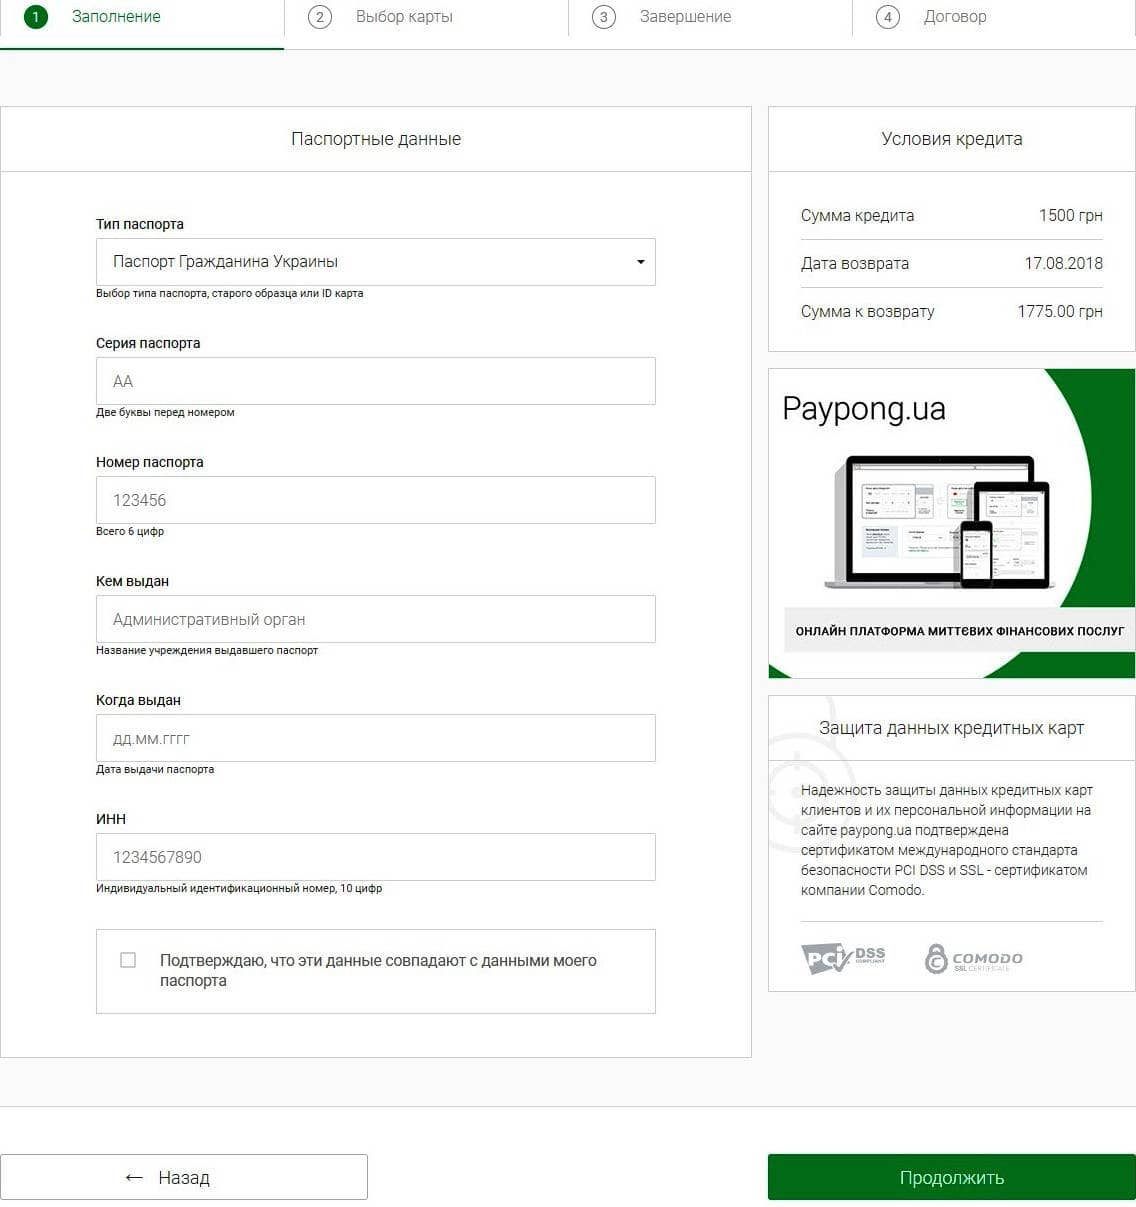This screenshot has width=1136, height=1207.
Task: Select Паспорт Гражданина Украины combo box
Action: pyautogui.click(x=375, y=261)
